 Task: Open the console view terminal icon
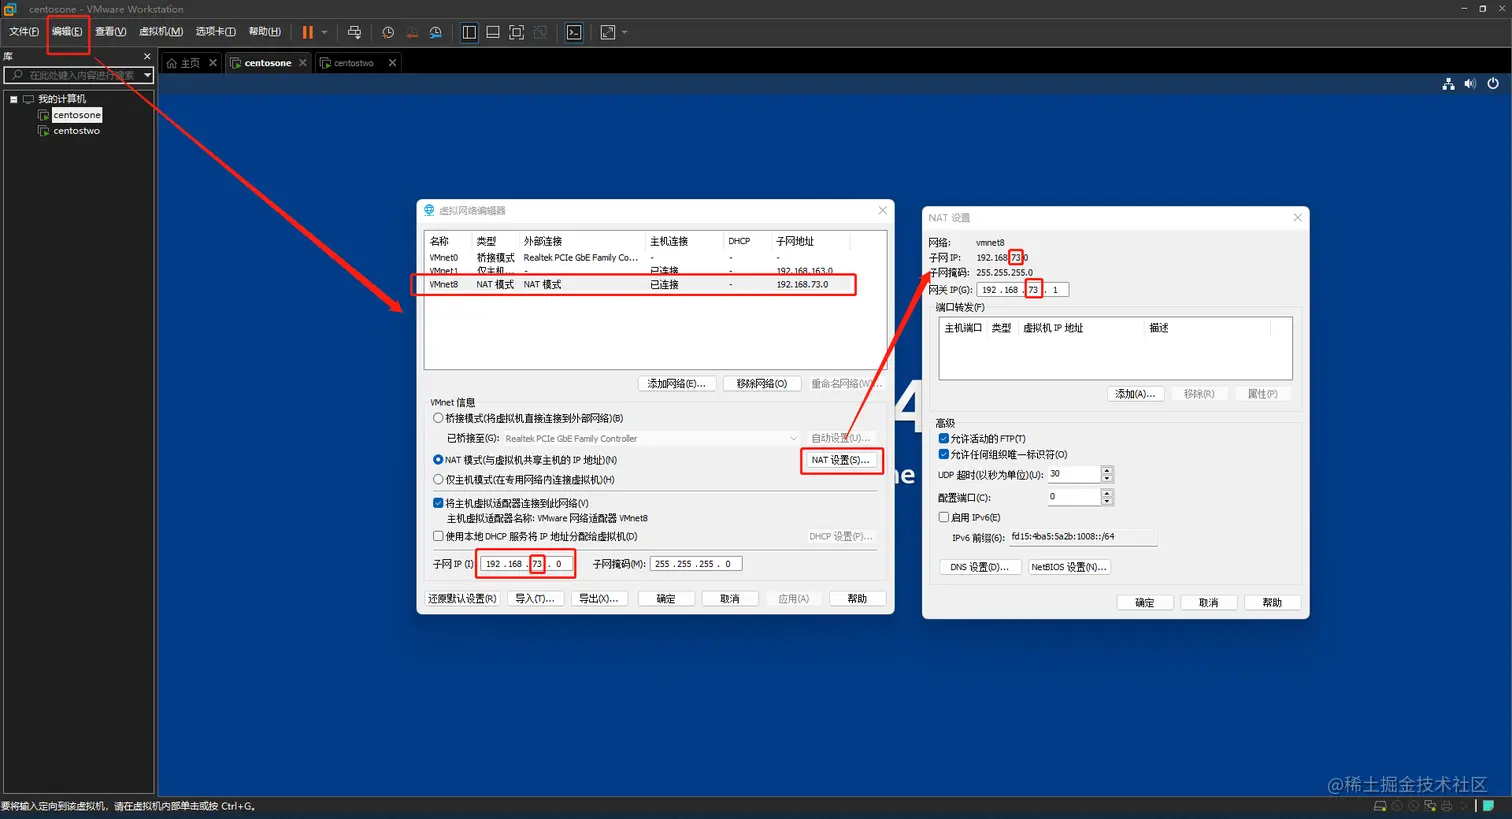coord(574,32)
